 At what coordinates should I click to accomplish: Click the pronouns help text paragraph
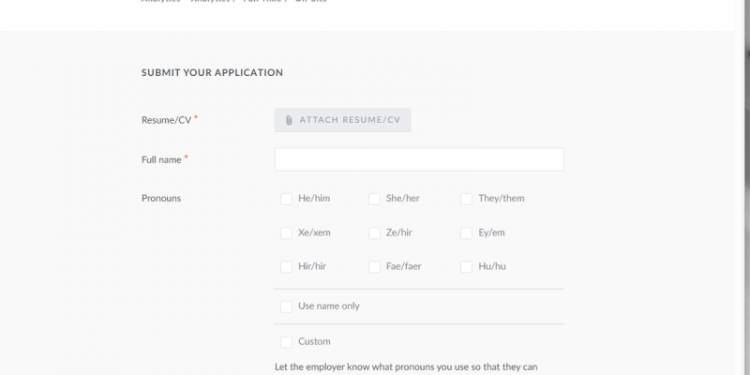(x=406, y=367)
